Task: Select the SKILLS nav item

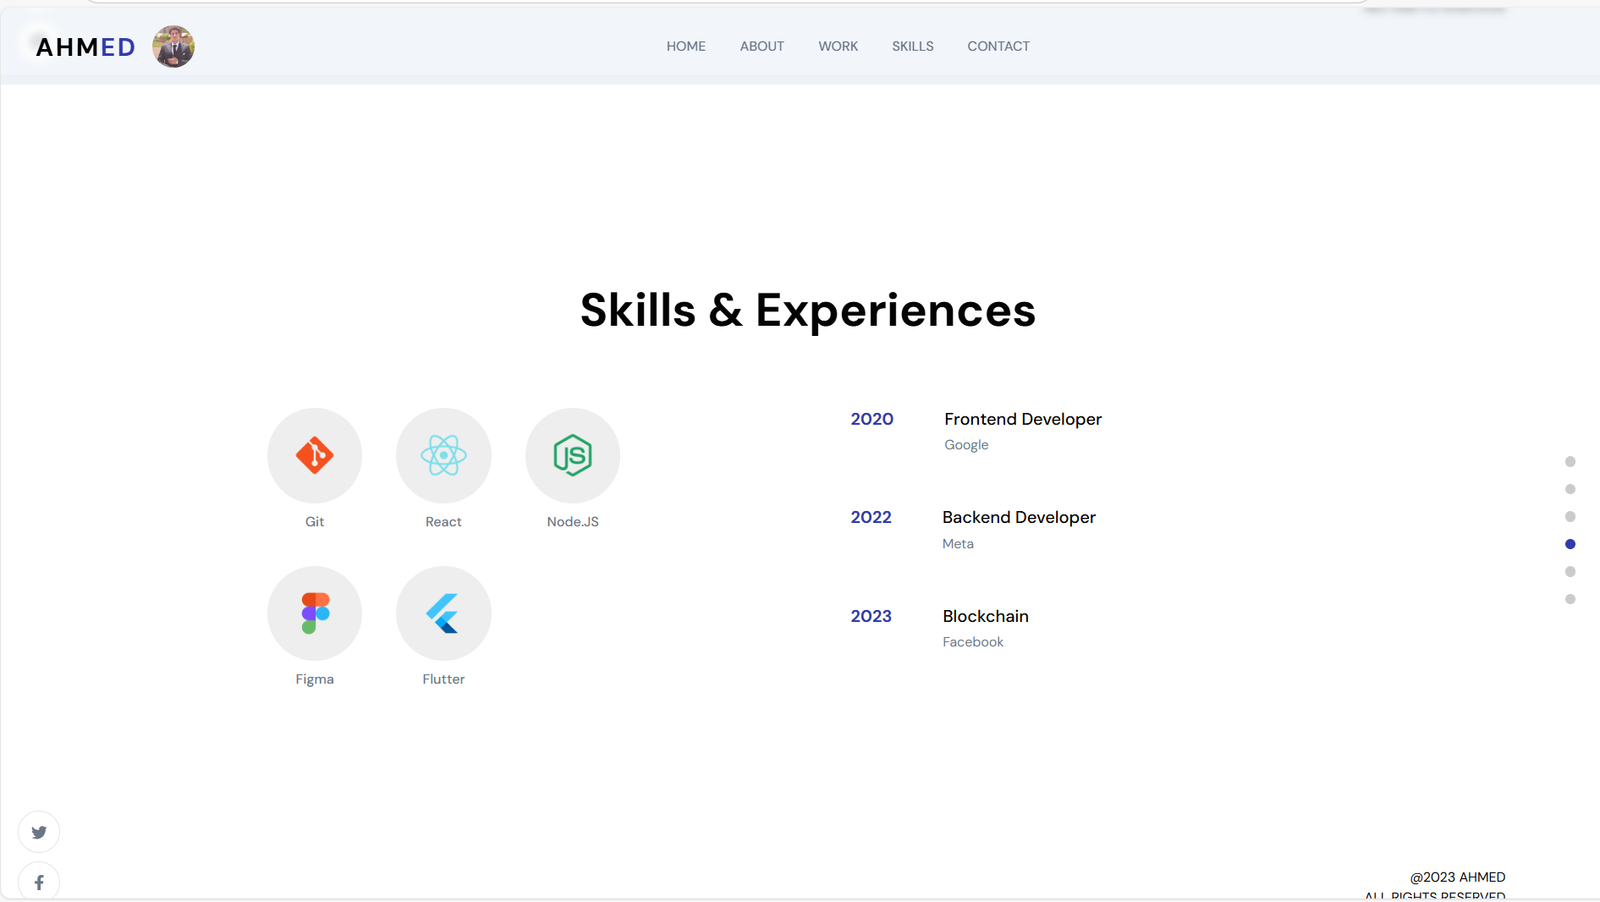Action: click(912, 47)
